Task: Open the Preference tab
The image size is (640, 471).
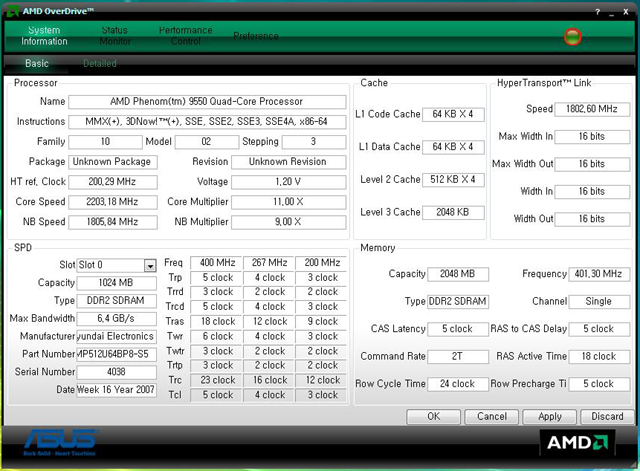Action: coord(256,36)
